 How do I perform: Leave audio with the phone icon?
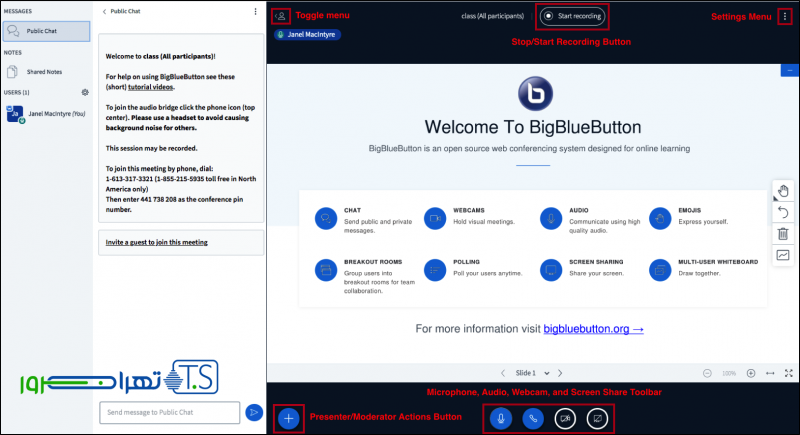pyautogui.click(x=534, y=418)
